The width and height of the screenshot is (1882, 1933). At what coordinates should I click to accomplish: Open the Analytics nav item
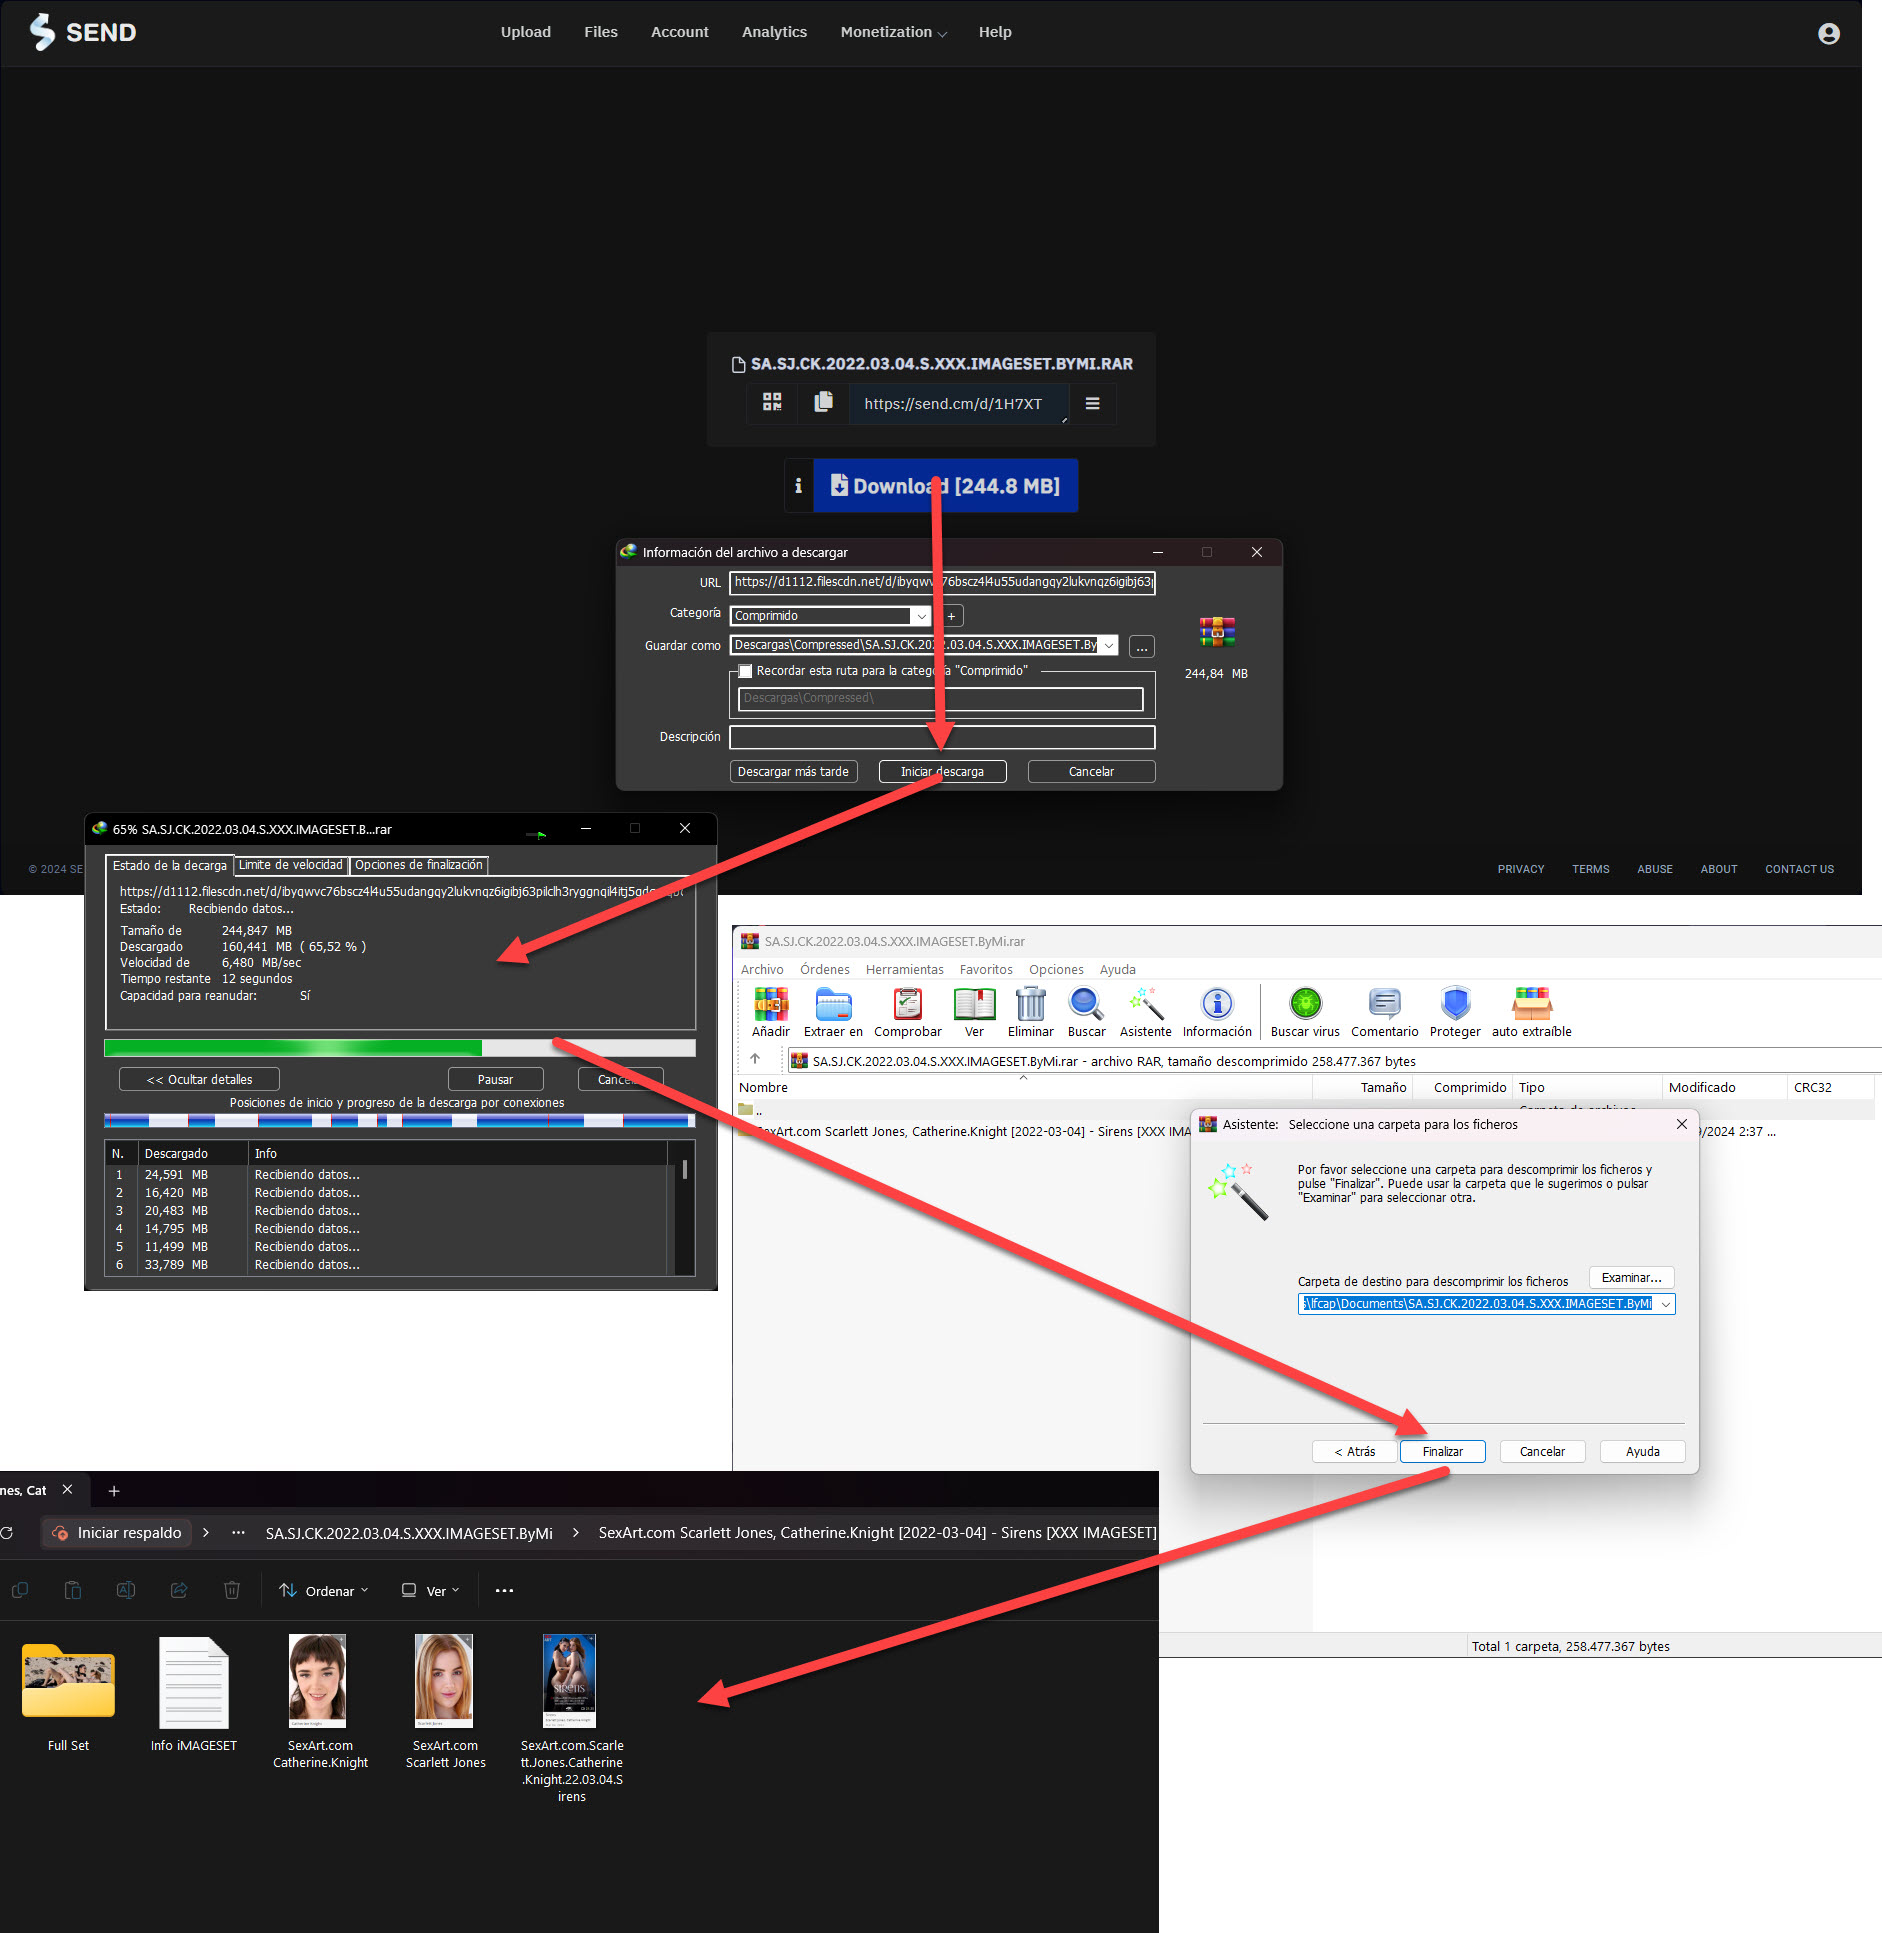pyautogui.click(x=774, y=32)
